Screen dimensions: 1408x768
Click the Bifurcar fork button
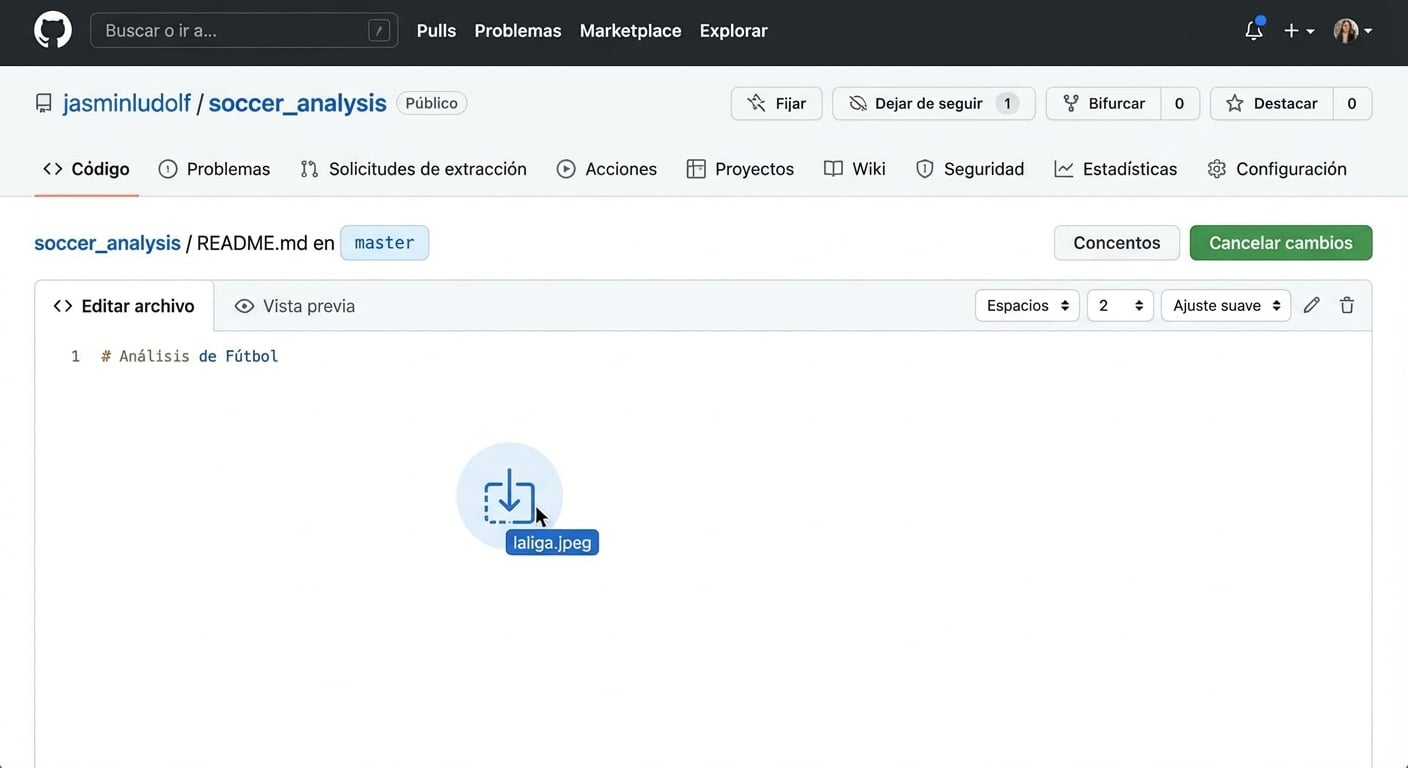(x=1103, y=103)
